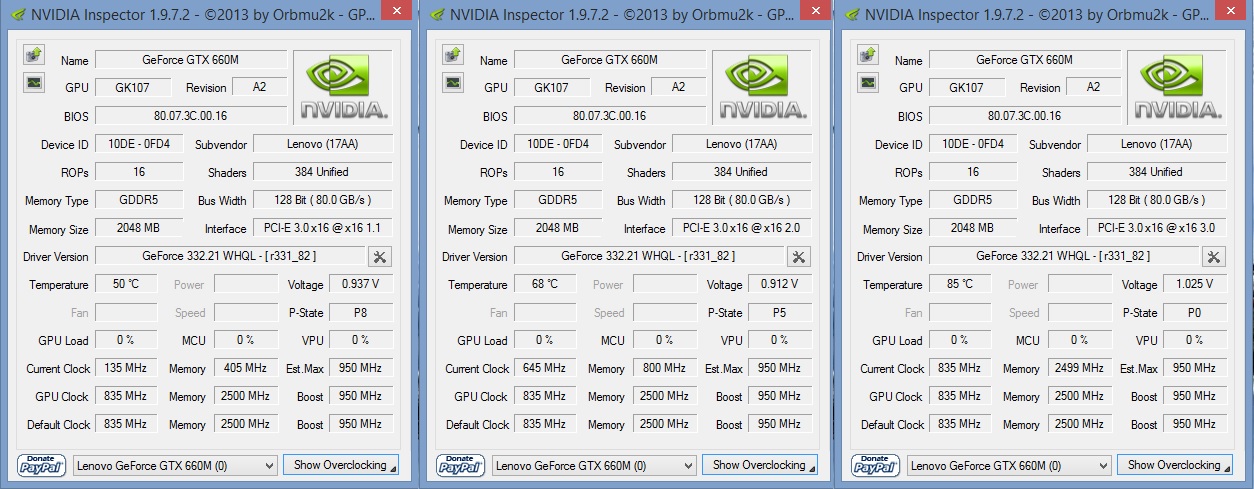Open the GPU selector dropdown in the P5 window
Screen dimensions: 1254x489
click(594, 466)
